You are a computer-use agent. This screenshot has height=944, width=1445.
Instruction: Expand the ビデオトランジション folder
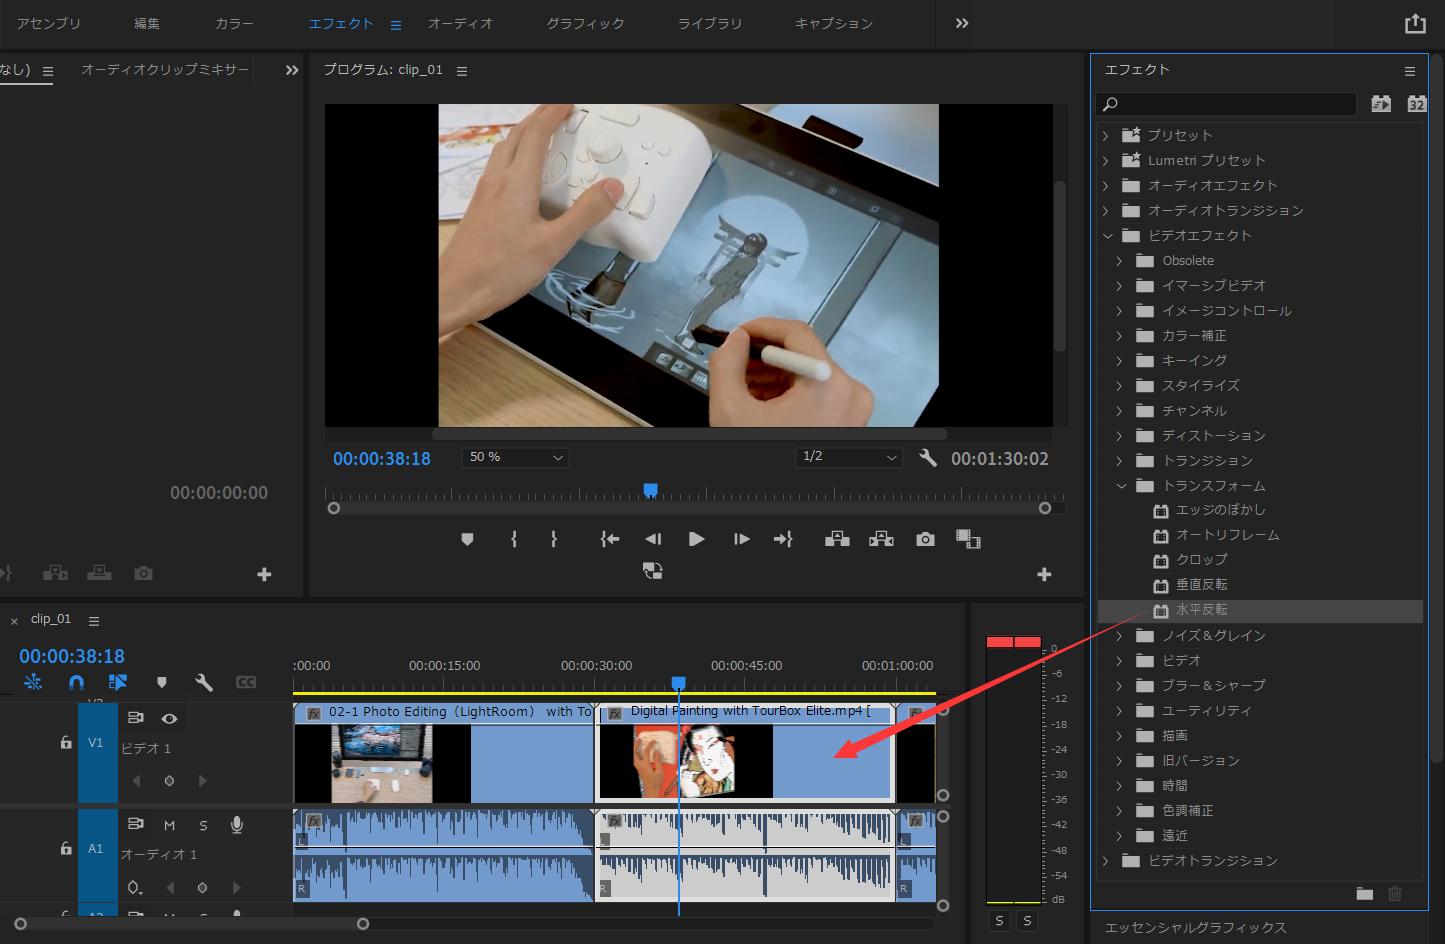(1105, 860)
